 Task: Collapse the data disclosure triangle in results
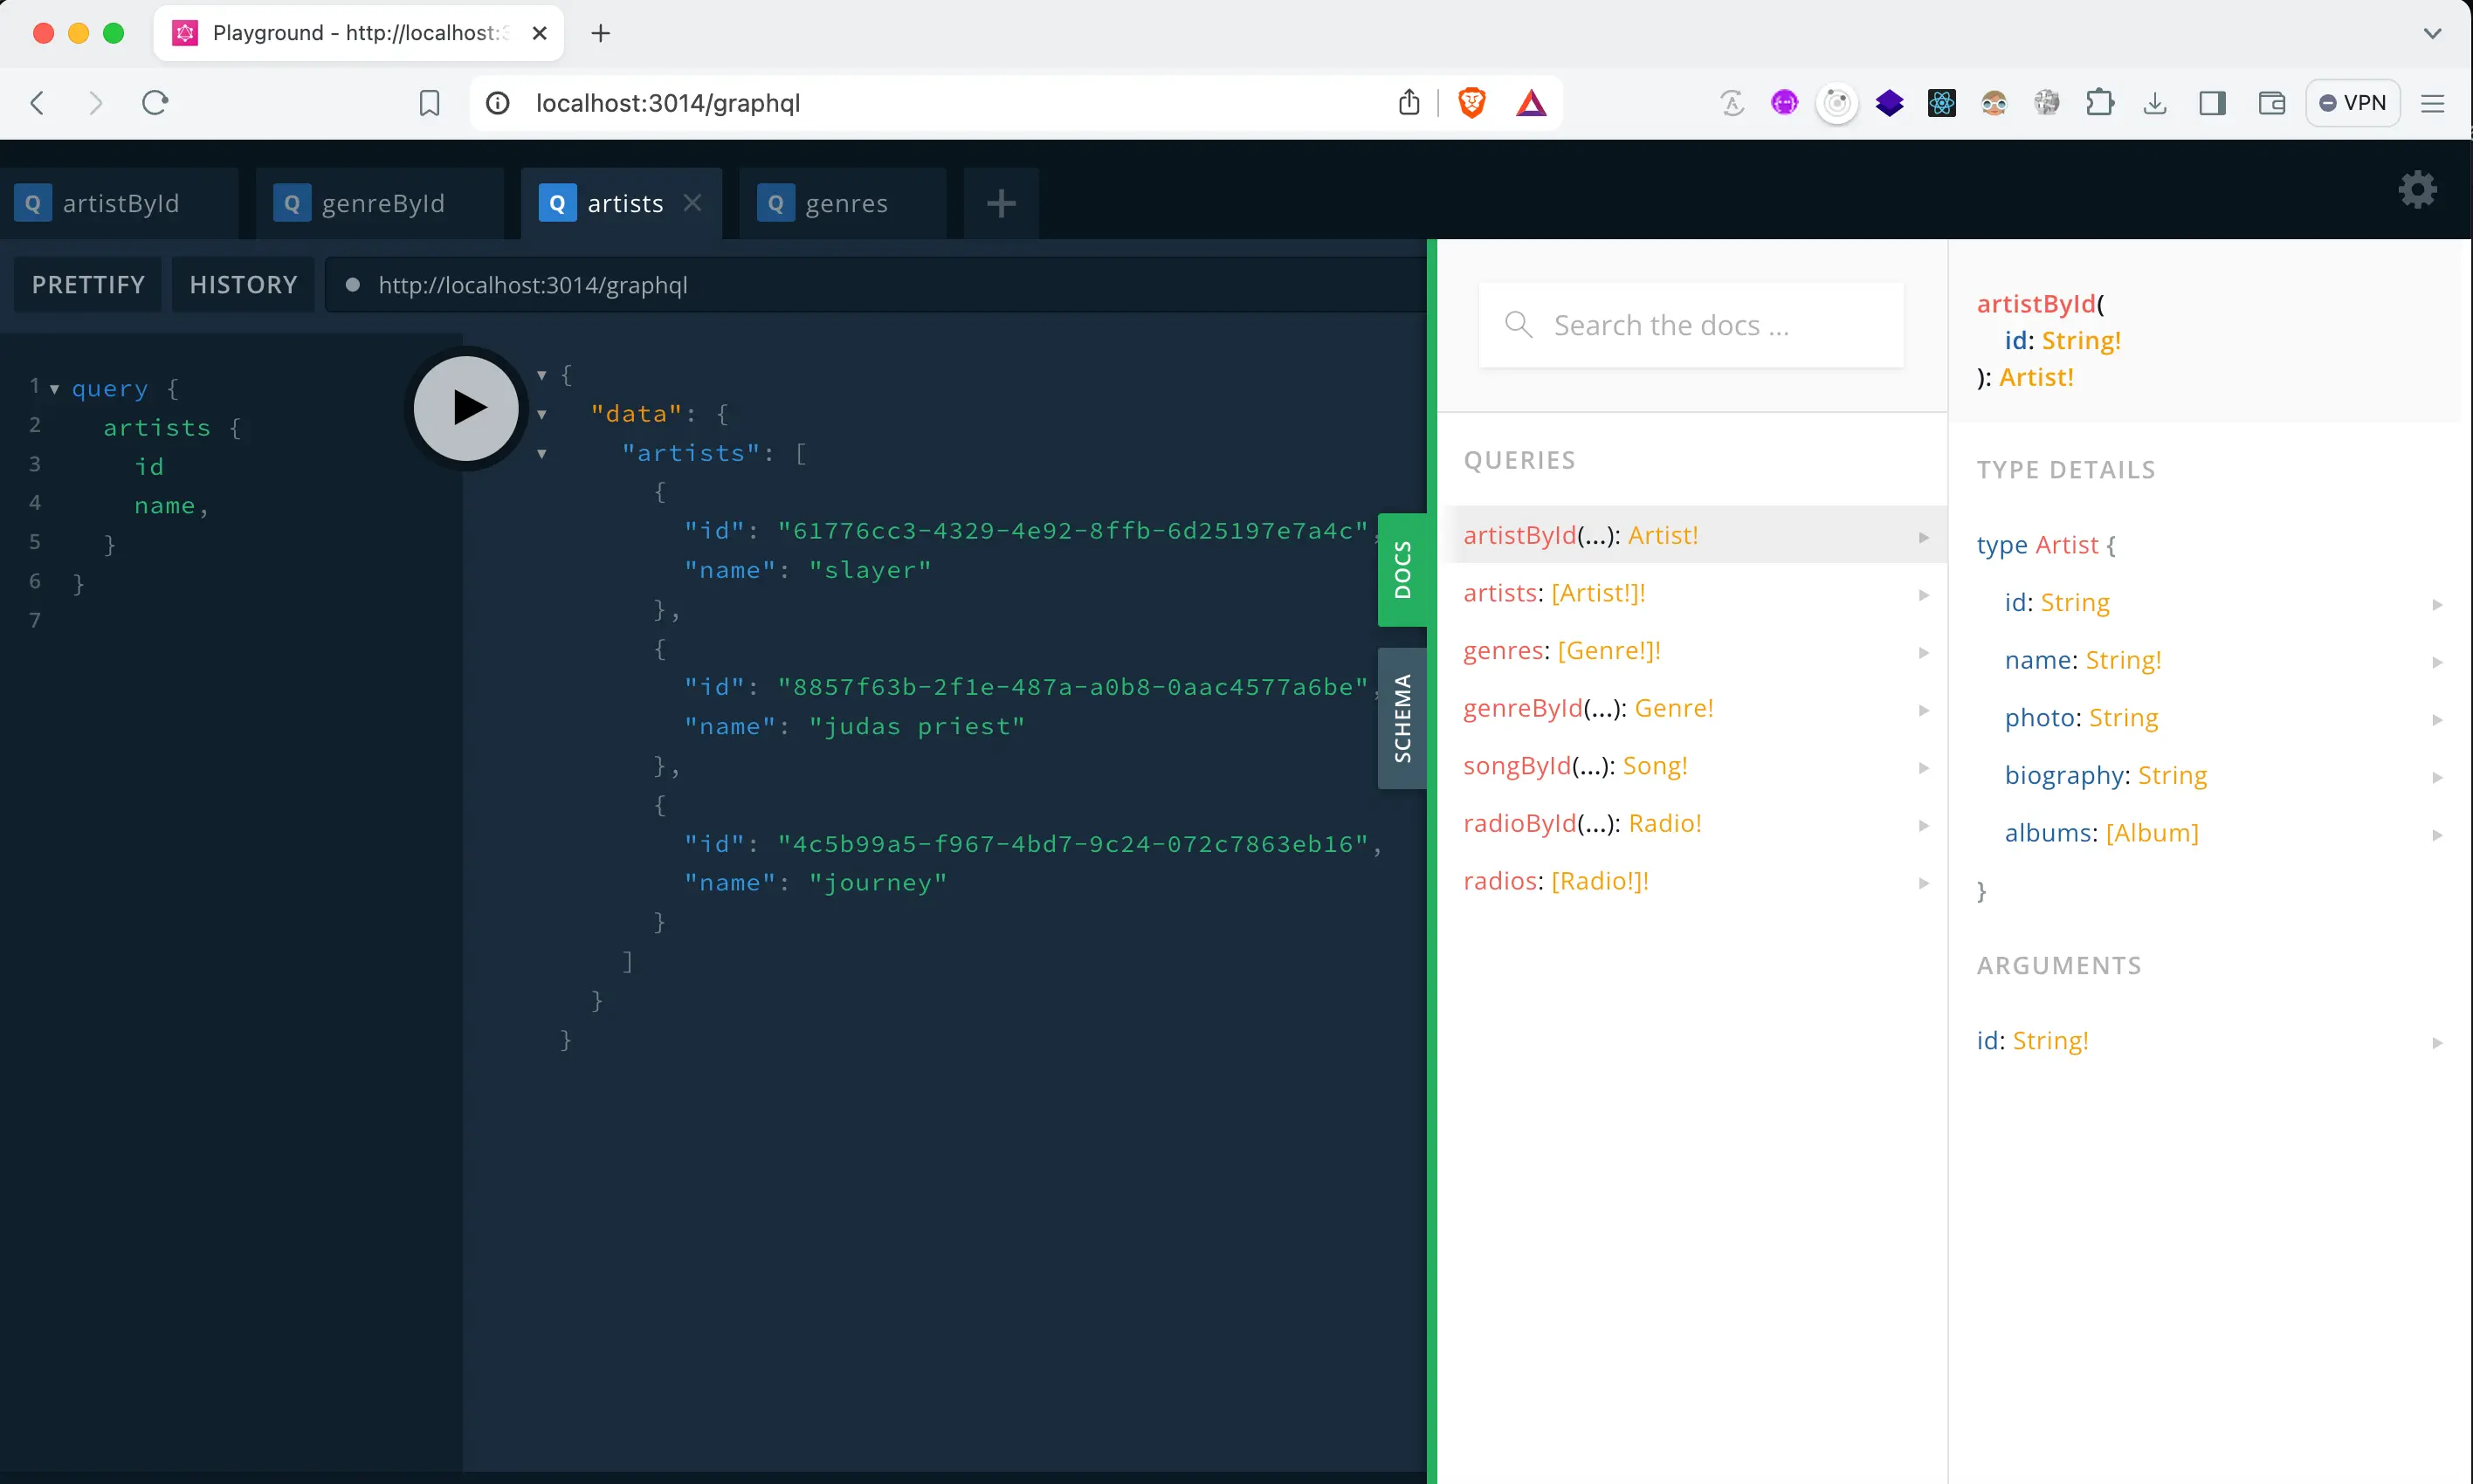pyautogui.click(x=541, y=413)
